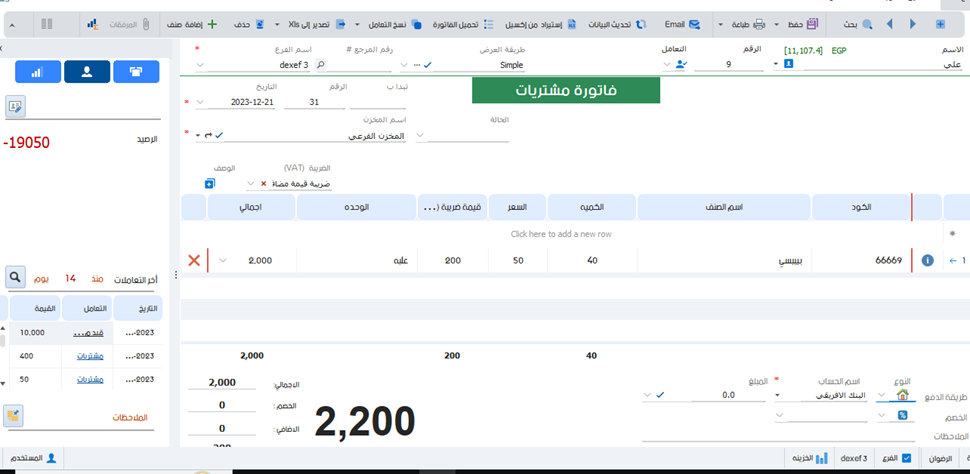Send invoice via Email button

tap(682, 25)
